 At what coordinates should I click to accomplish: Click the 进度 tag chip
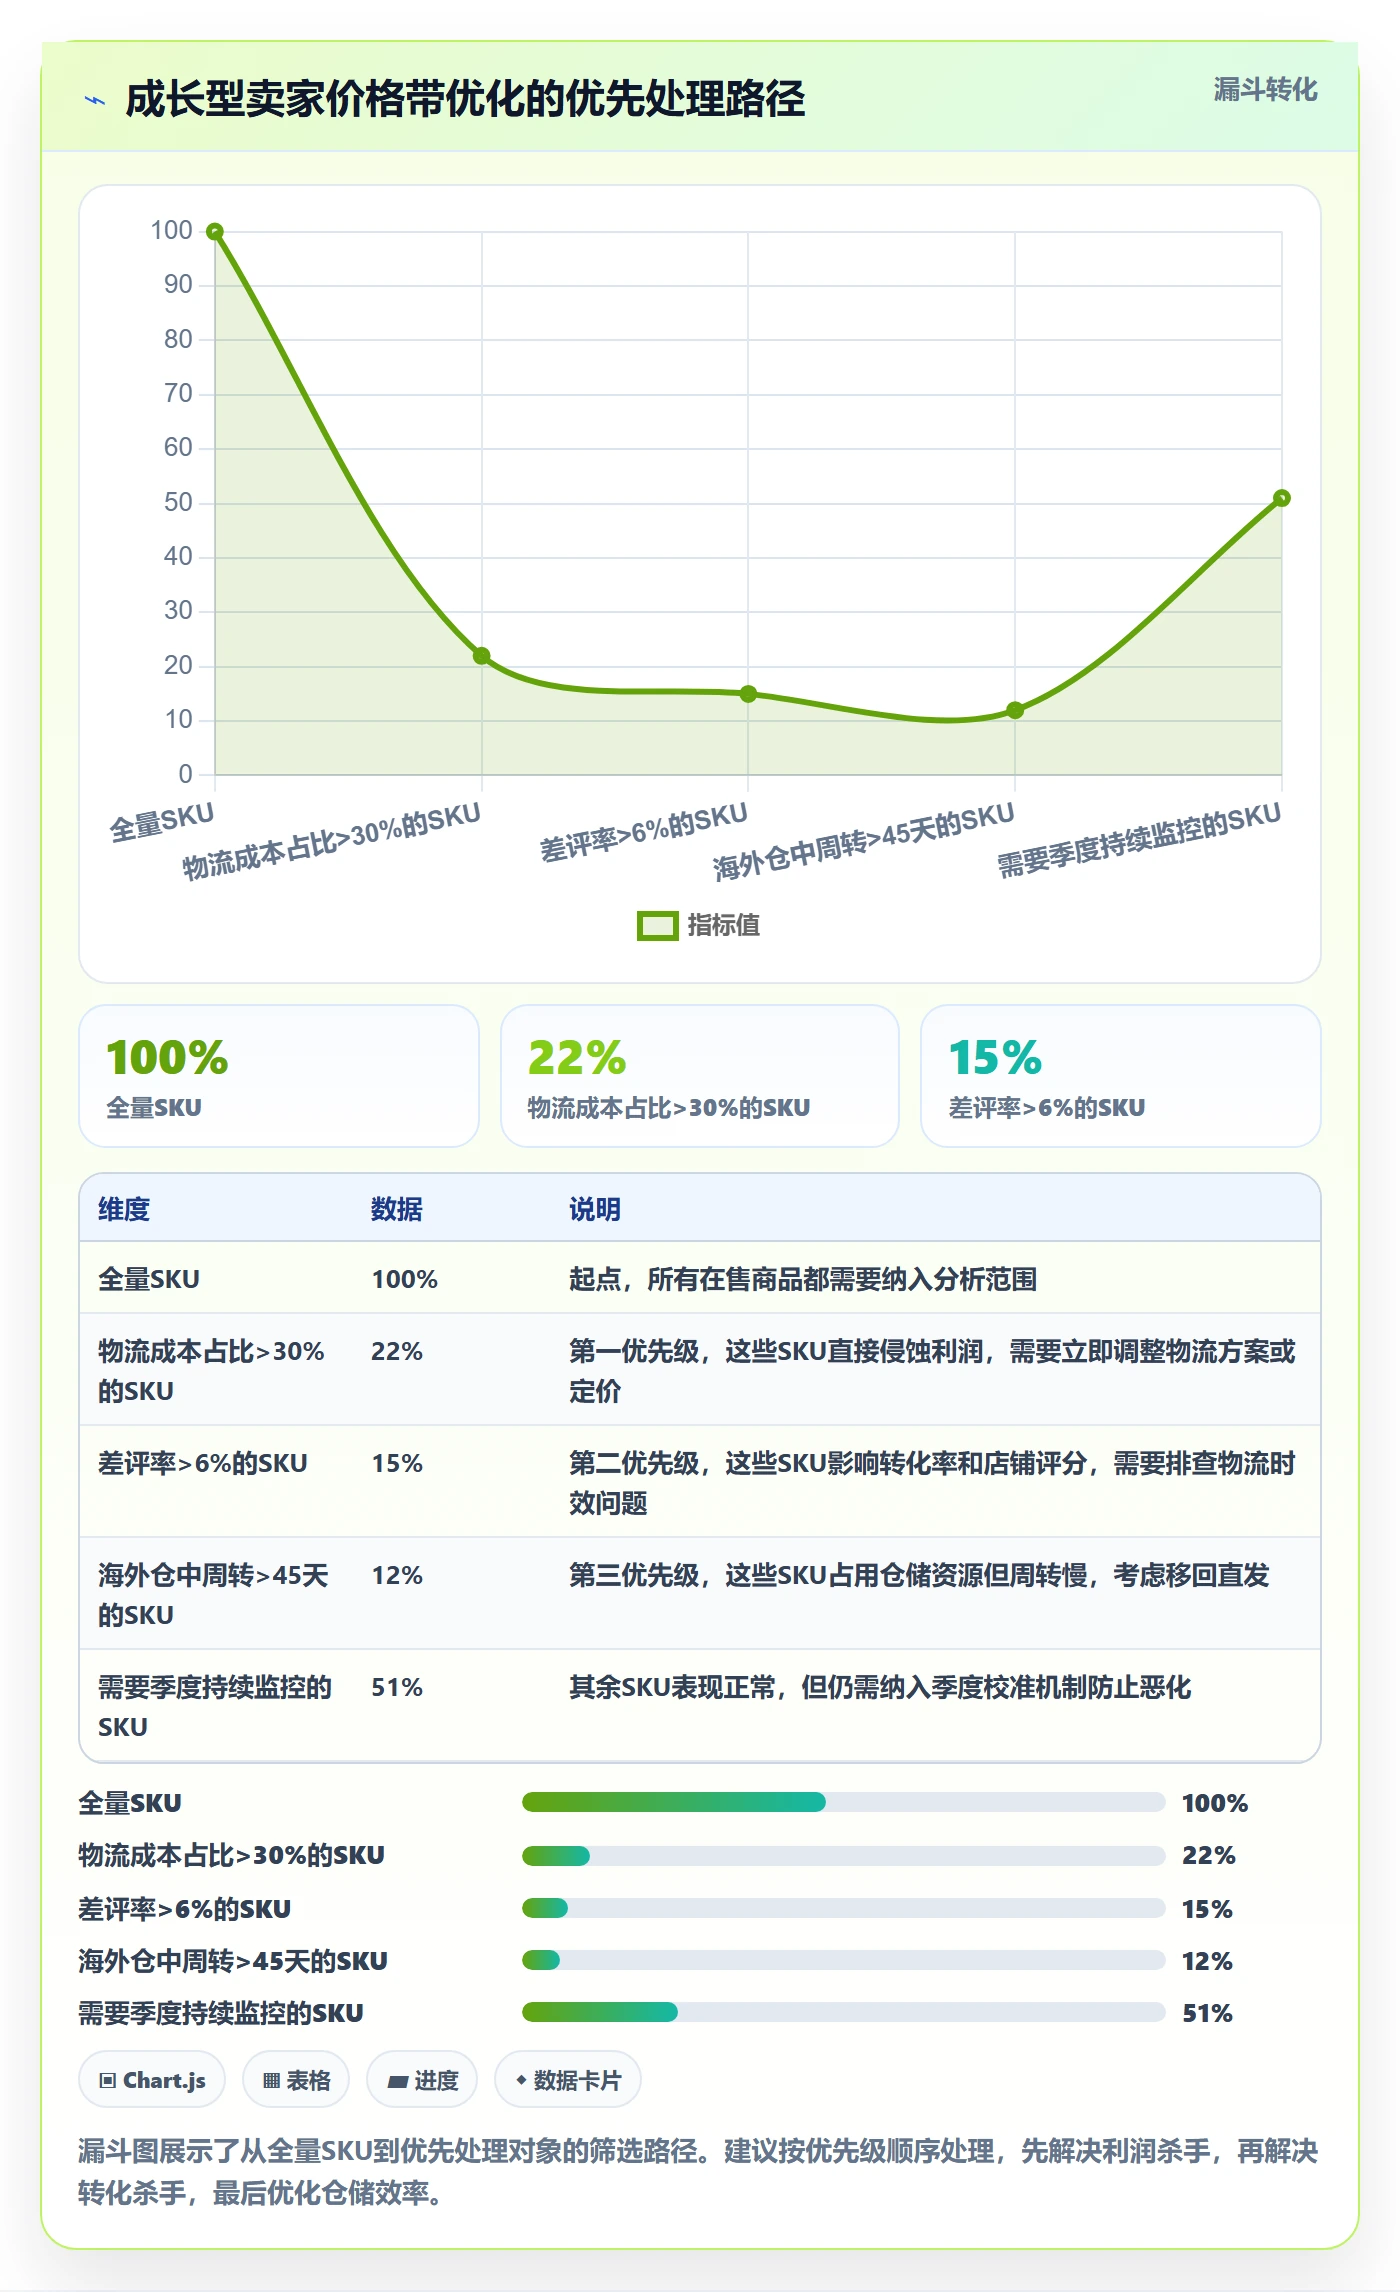point(422,2080)
